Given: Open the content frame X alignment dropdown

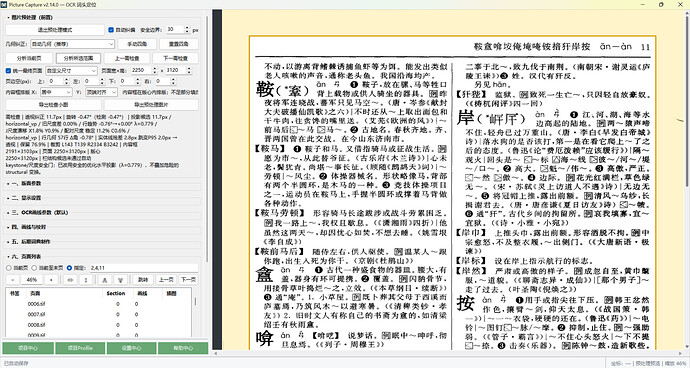Looking at the screenshot, I should coord(56,92).
